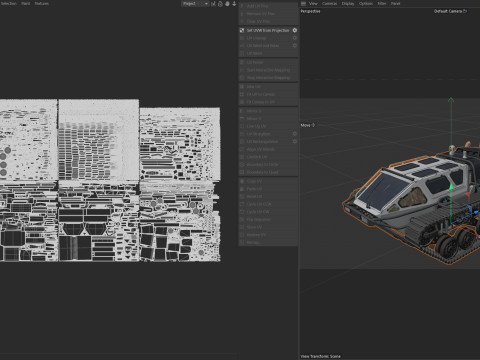Open UV Rectangularize options gear
Image resolution: width=480 pixels, height=360 pixels.
pos(295,142)
